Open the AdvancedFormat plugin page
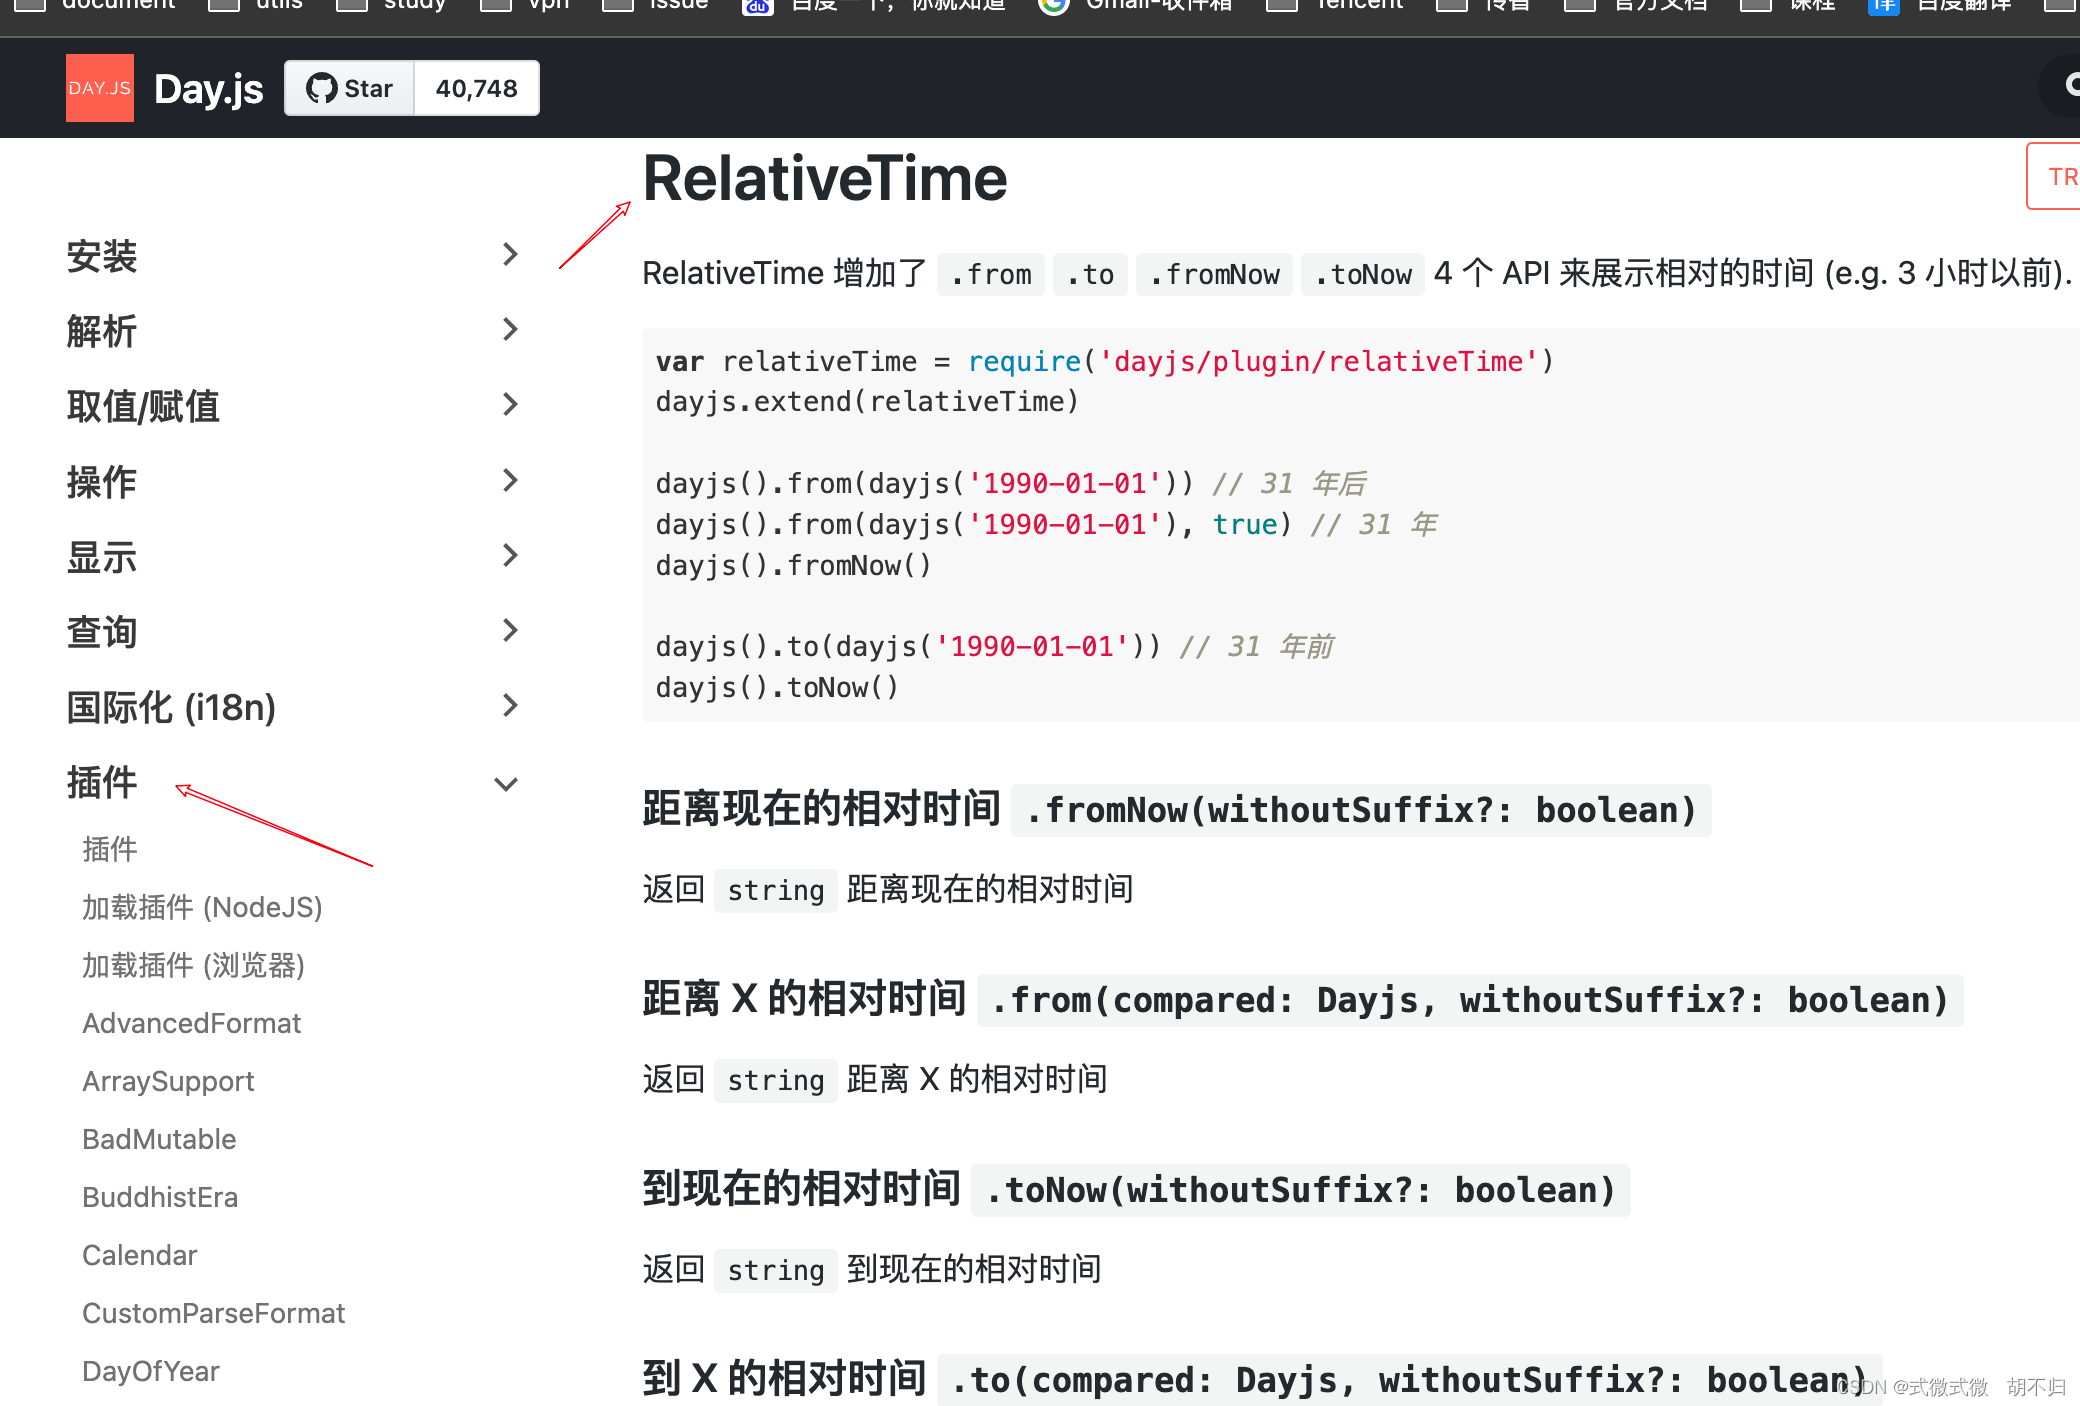The width and height of the screenshot is (2080, 1406). click(x=191, y=1023)
